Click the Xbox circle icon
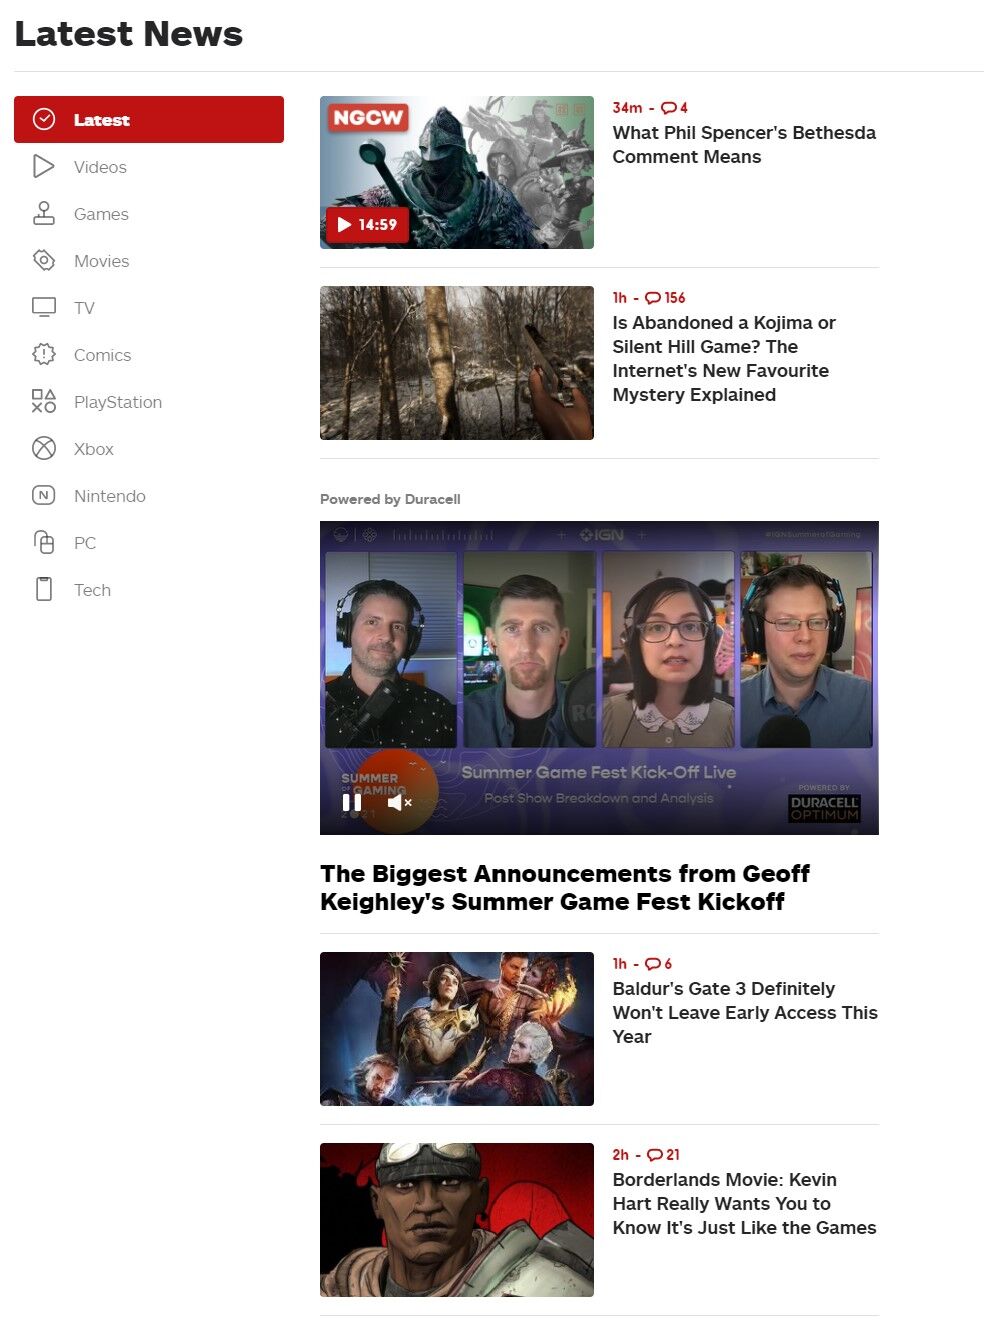This screenshot has height=1328, width=984. (x=44, y=448)
